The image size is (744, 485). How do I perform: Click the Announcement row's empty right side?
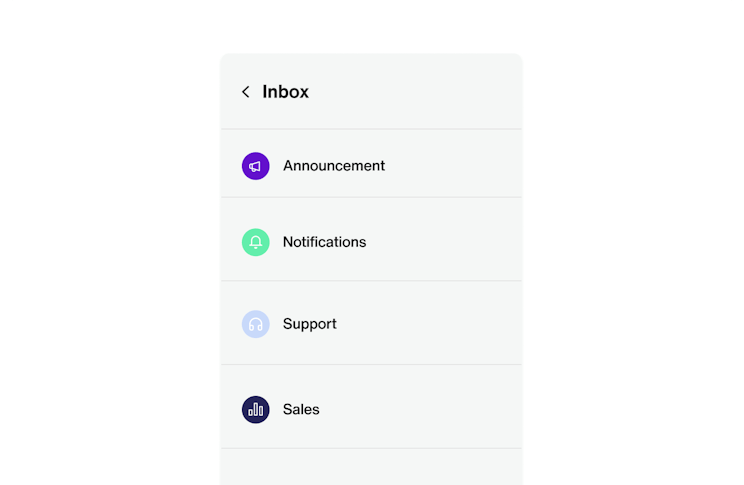point(460,166)
